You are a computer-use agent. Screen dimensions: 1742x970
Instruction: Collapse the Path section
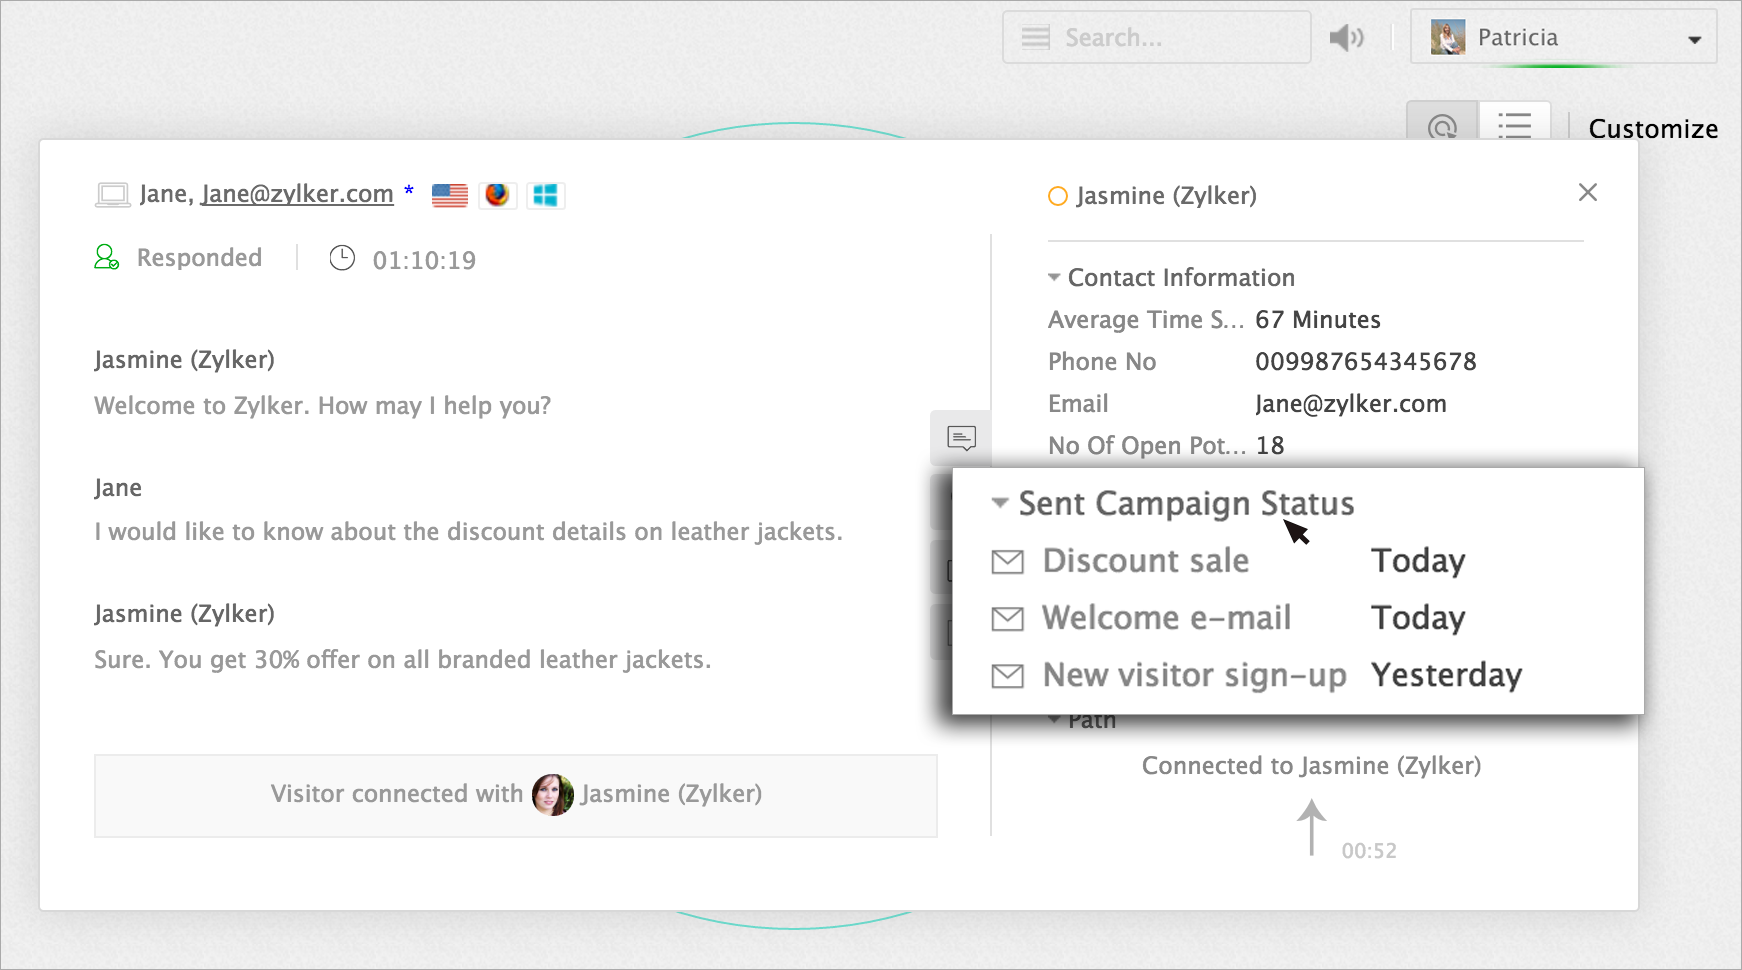1054,720
